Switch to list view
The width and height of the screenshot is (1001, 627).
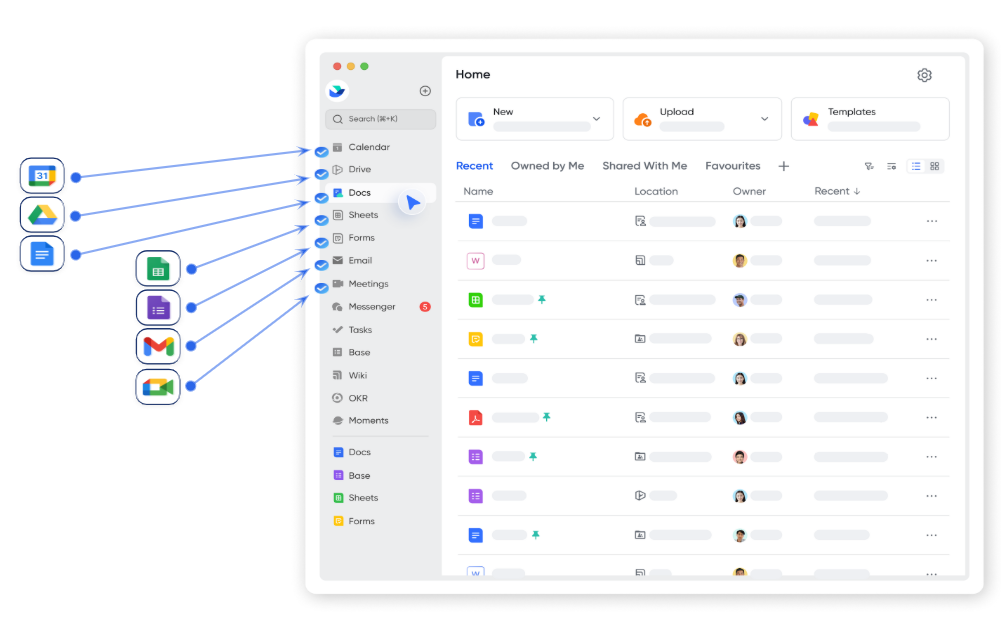(916, 166)
